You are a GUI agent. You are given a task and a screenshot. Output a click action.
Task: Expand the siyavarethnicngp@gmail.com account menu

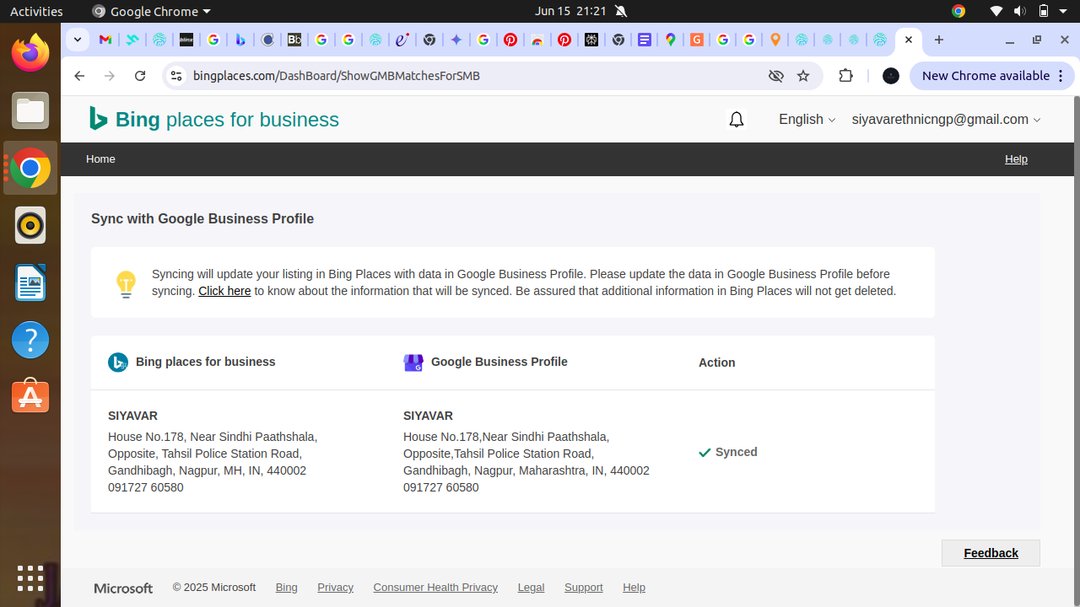tap(945, 120)
